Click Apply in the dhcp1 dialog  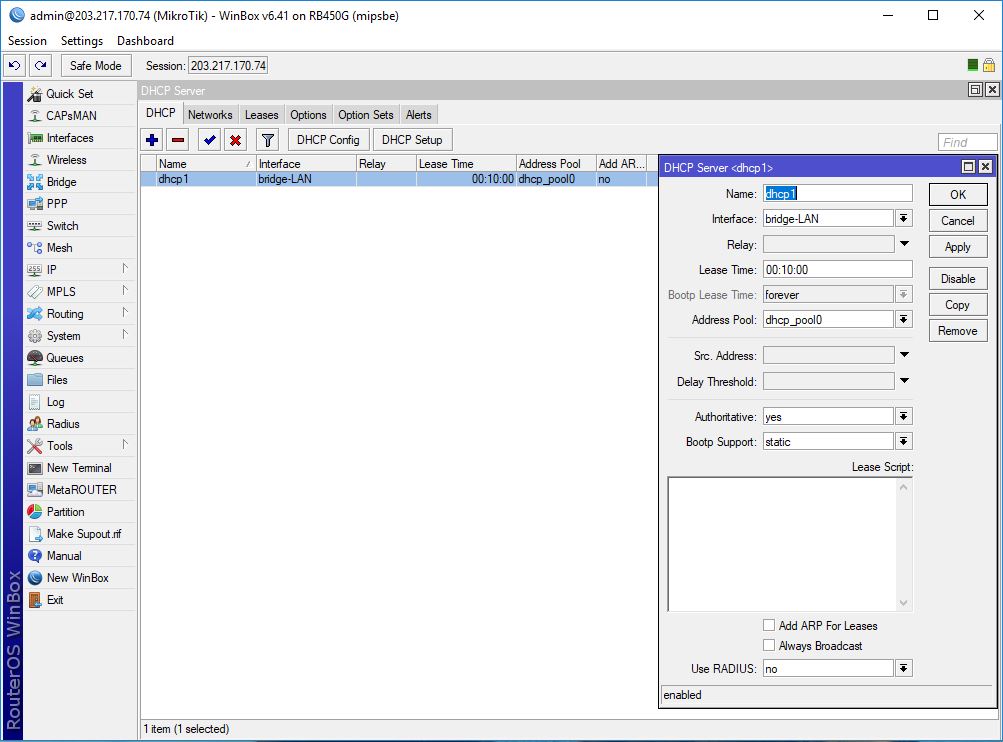click(x=958, y=247)
